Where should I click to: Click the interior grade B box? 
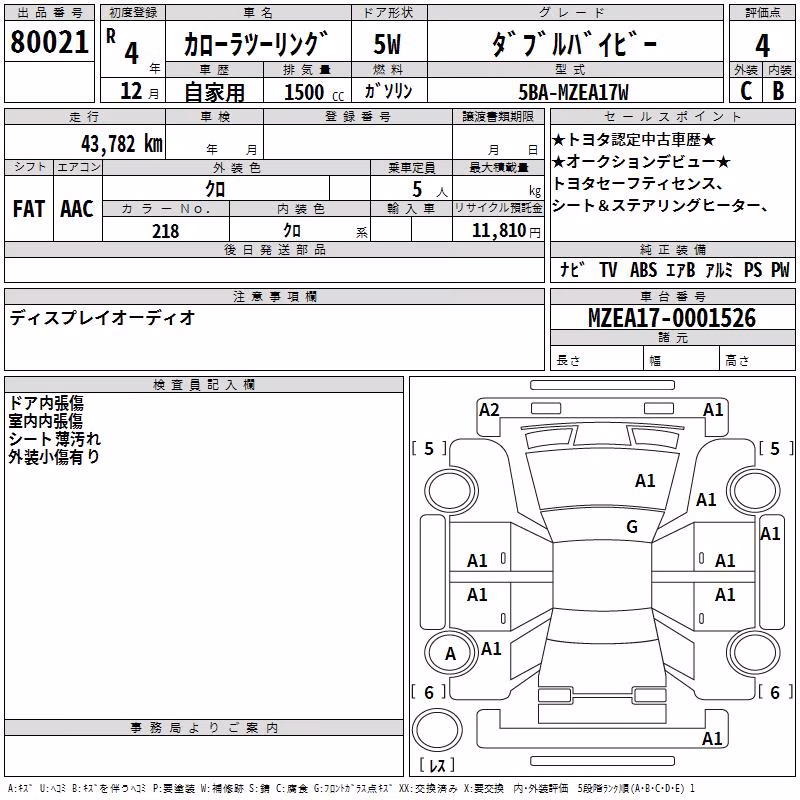click(779, 91)
